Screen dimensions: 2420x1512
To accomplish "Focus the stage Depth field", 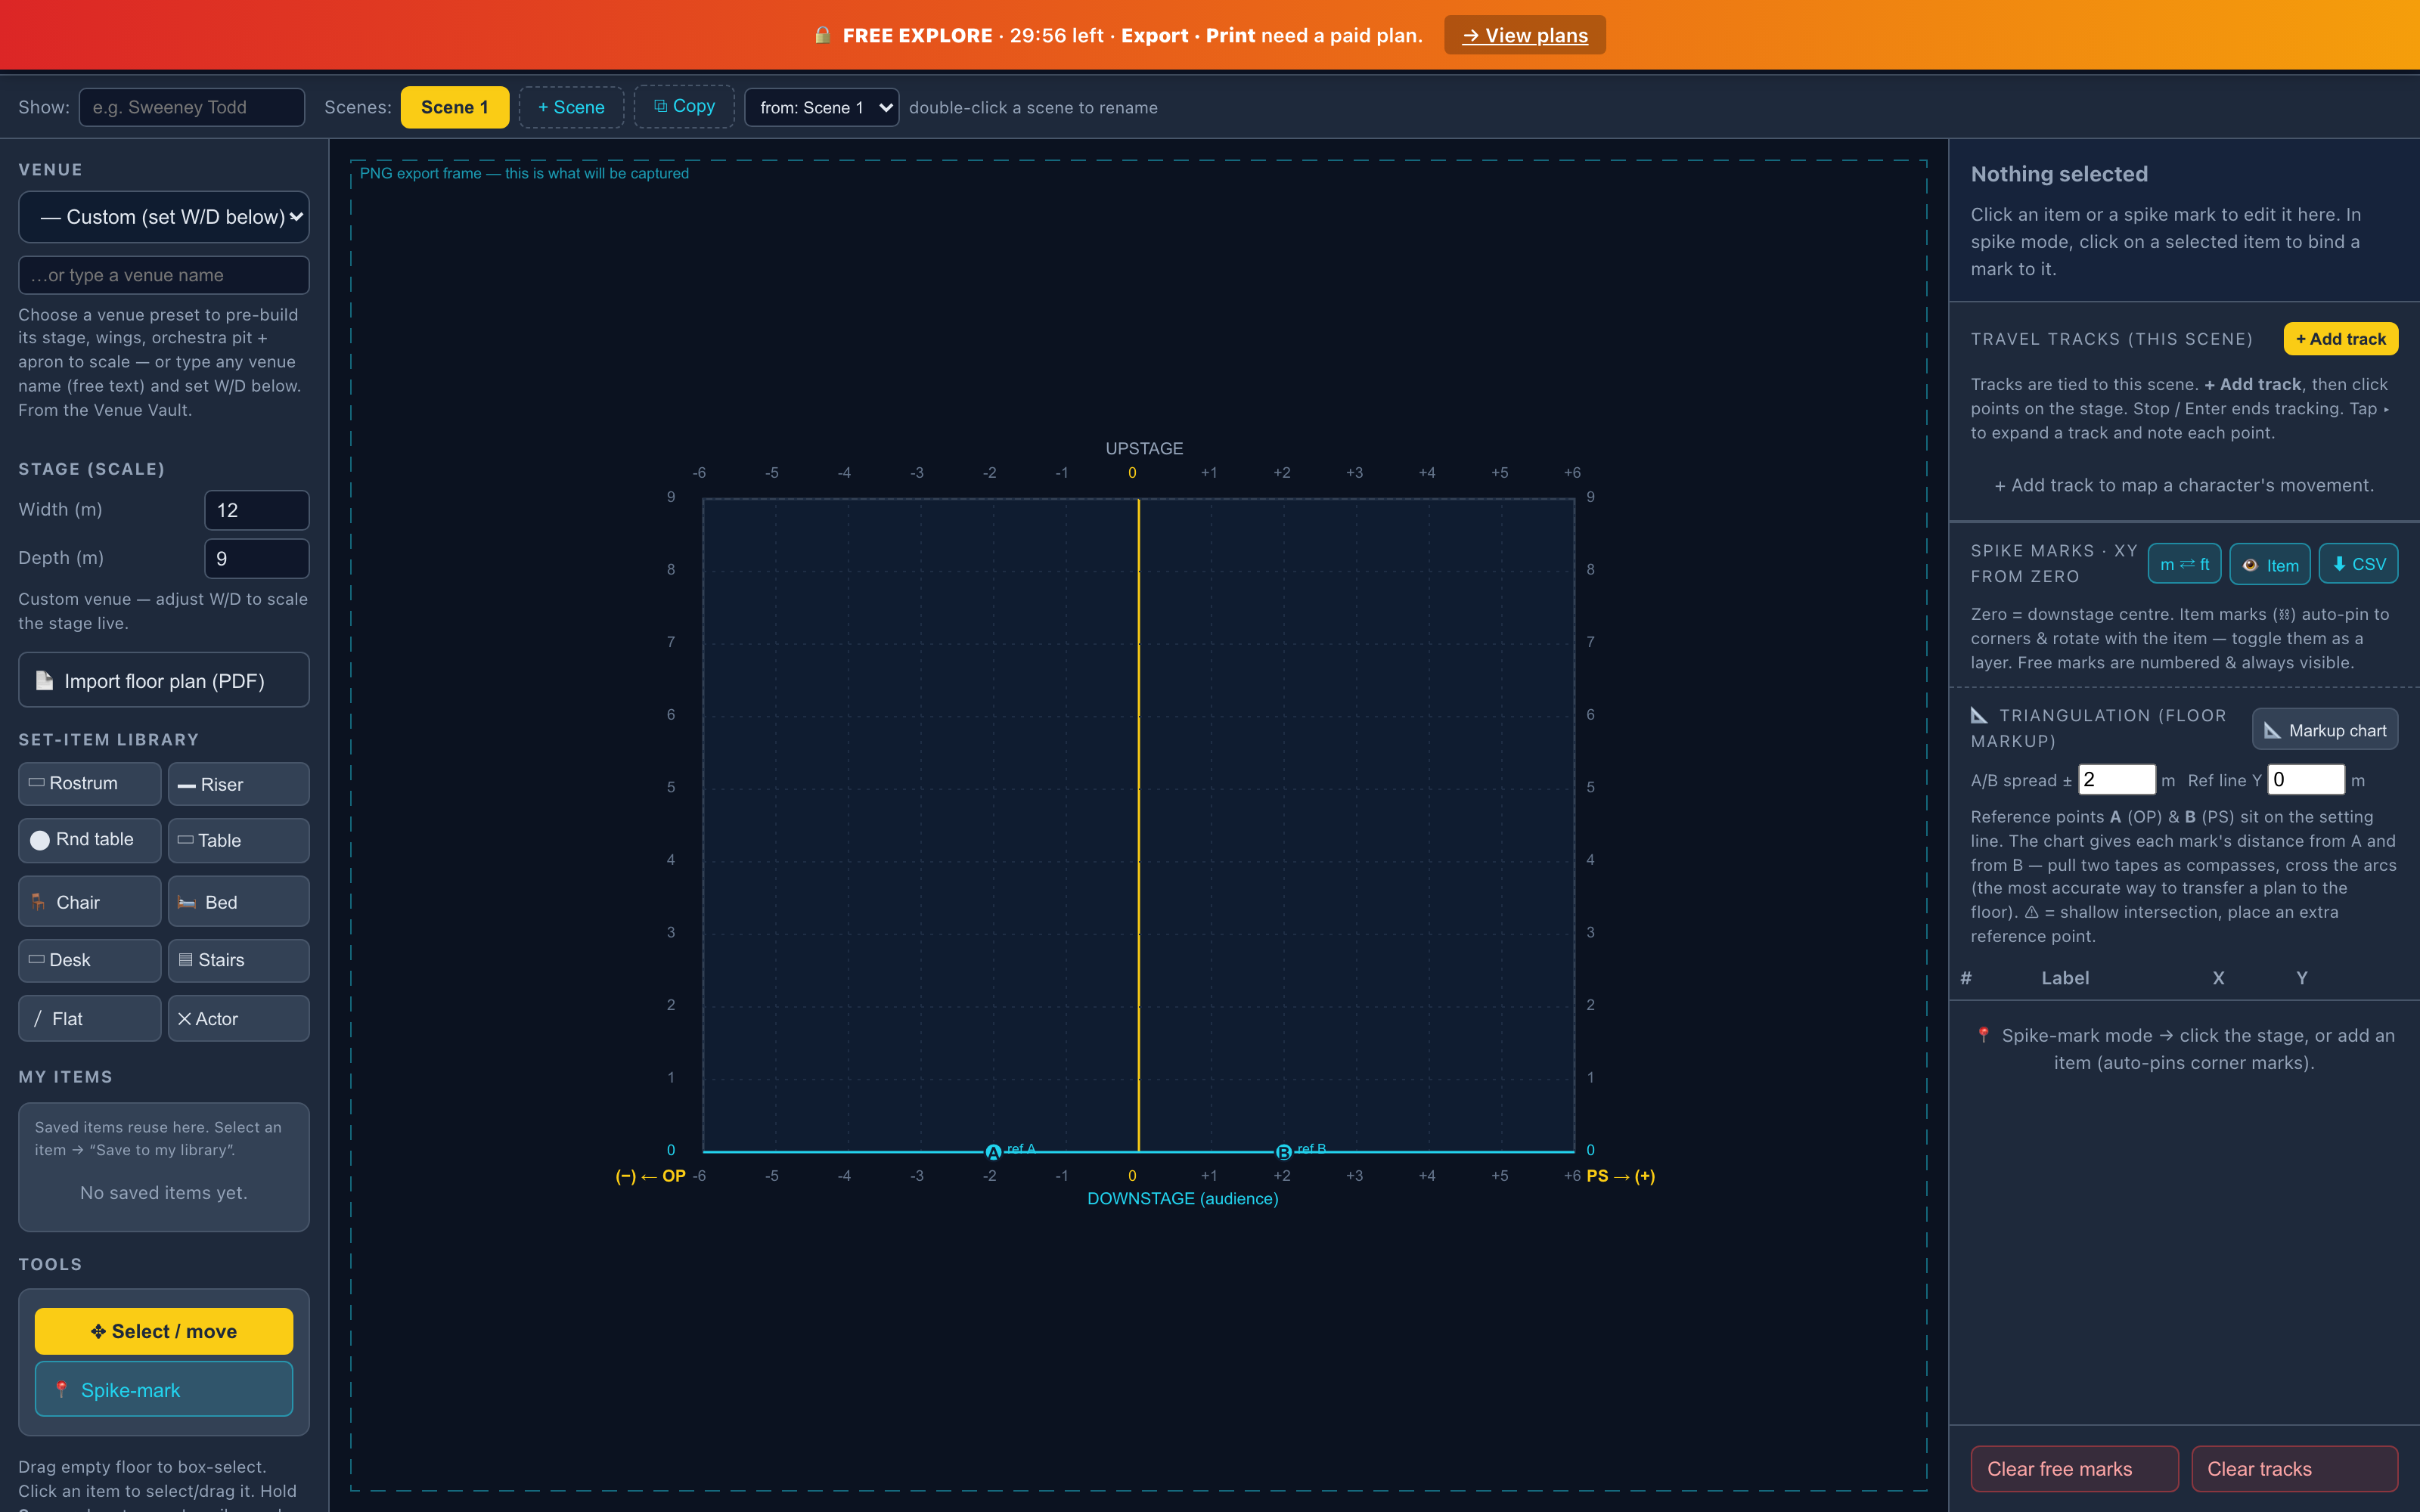I will click(x=257, y=558).
